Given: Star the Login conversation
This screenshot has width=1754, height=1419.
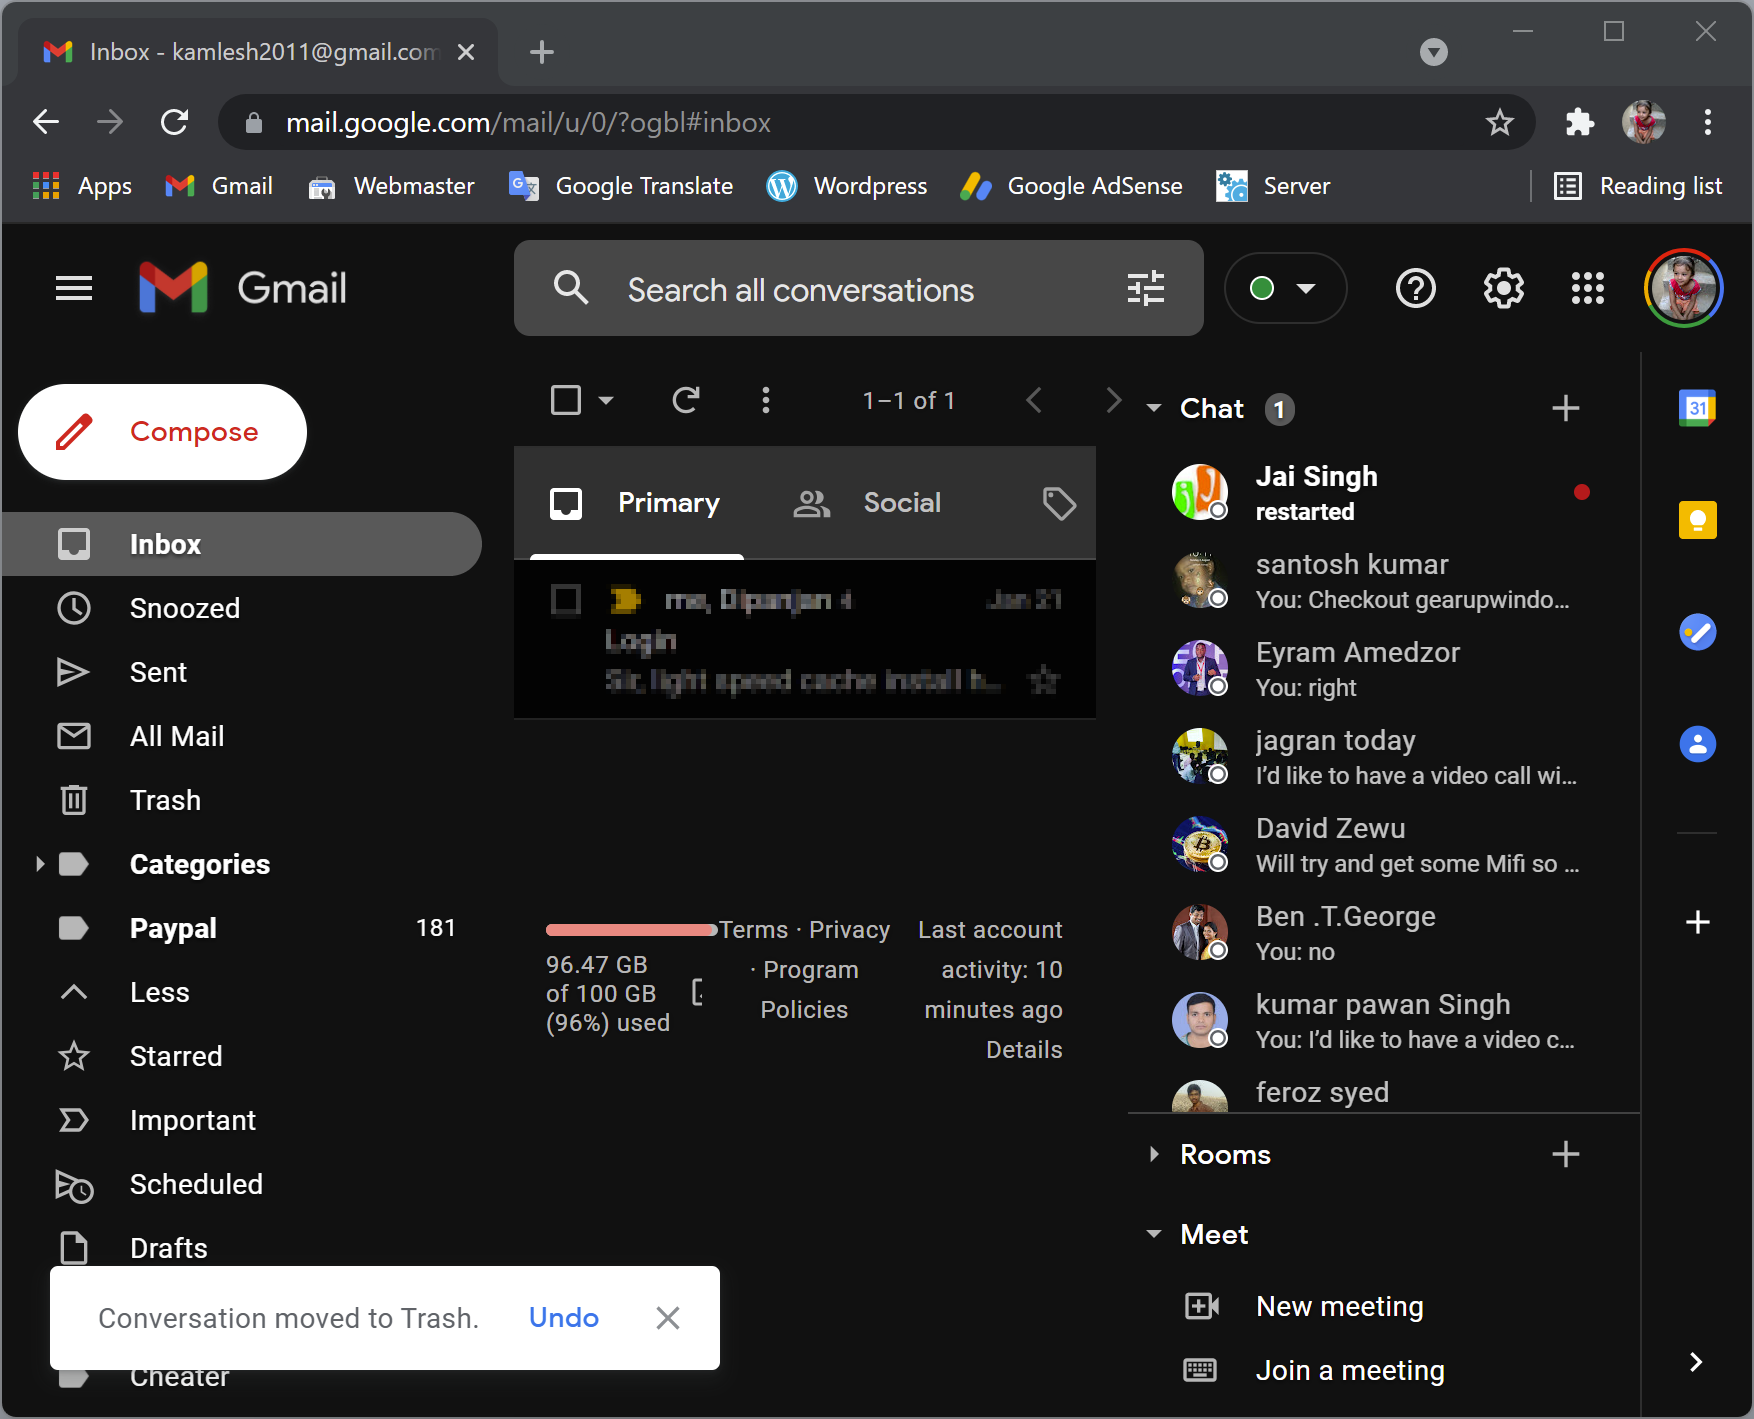Looking at the screenshot, I should pyautogui.click(x=1043, y=681).
